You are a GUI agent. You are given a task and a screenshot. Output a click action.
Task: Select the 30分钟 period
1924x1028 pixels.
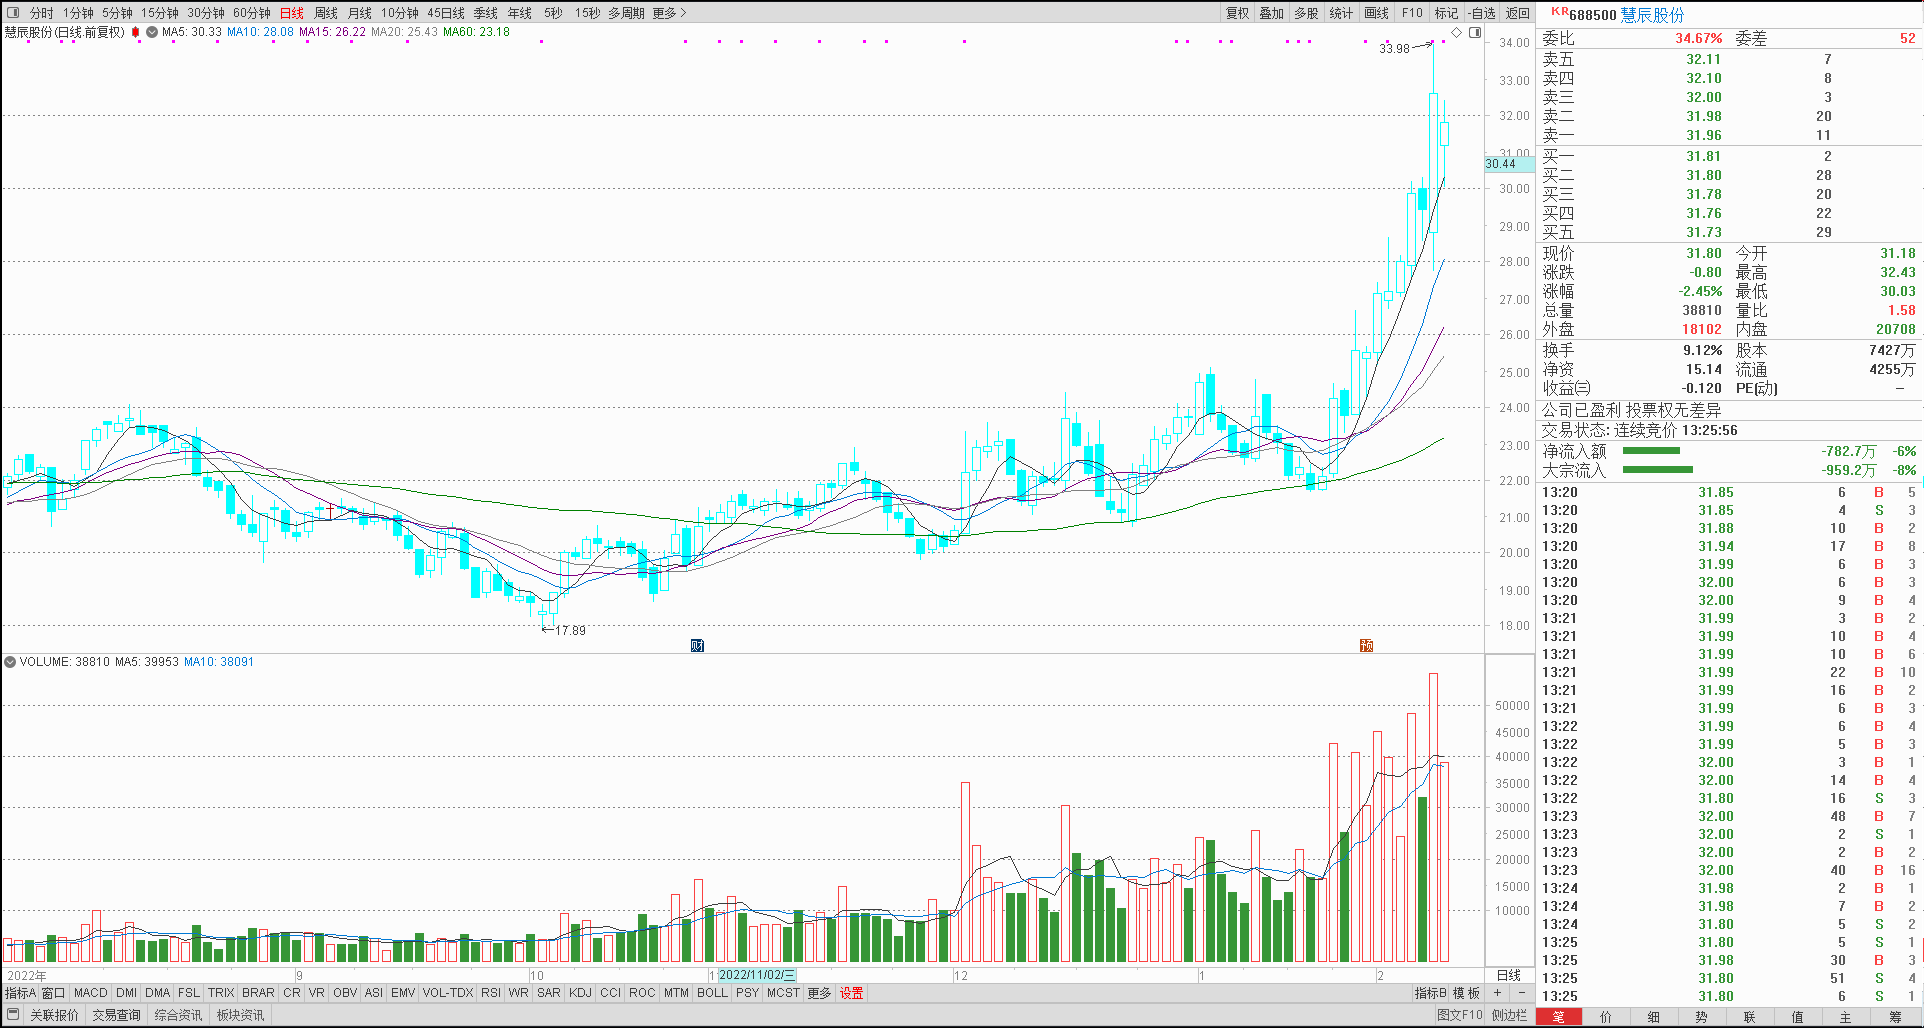[206, 13]
